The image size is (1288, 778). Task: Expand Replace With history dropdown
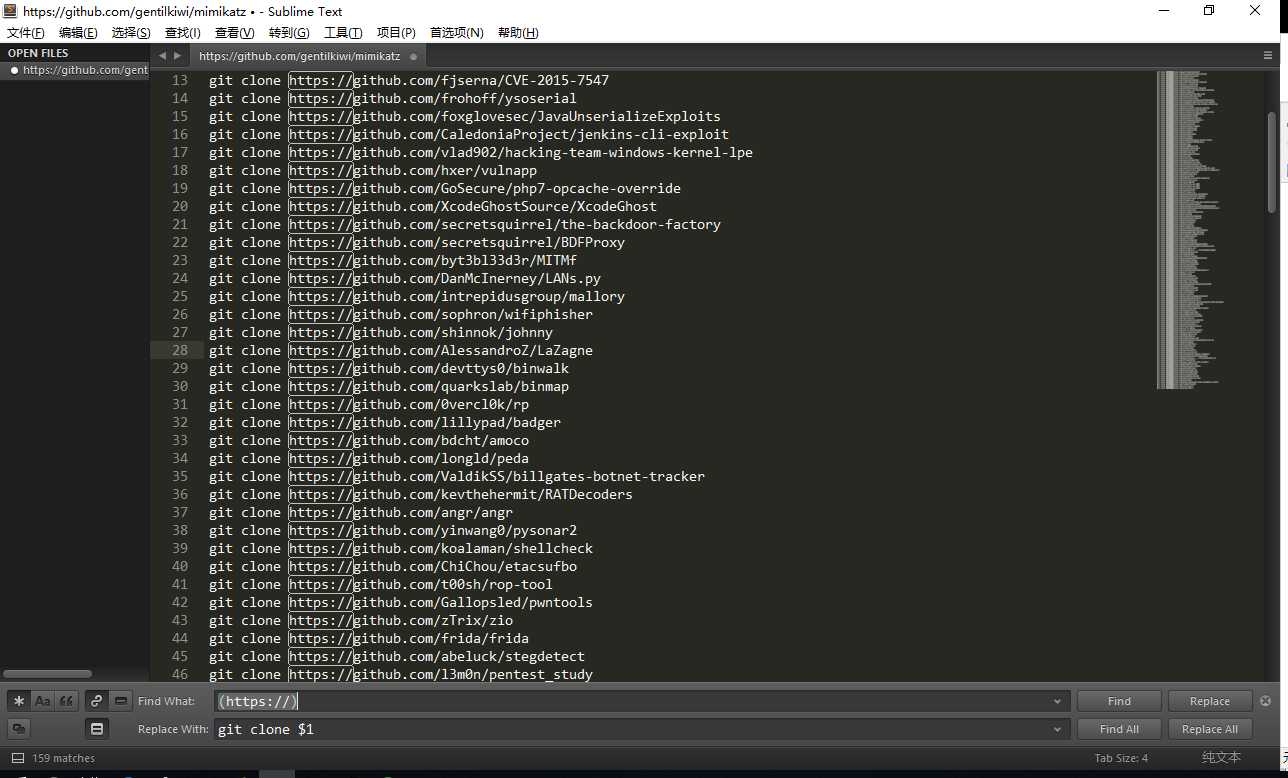point(1057,730)
